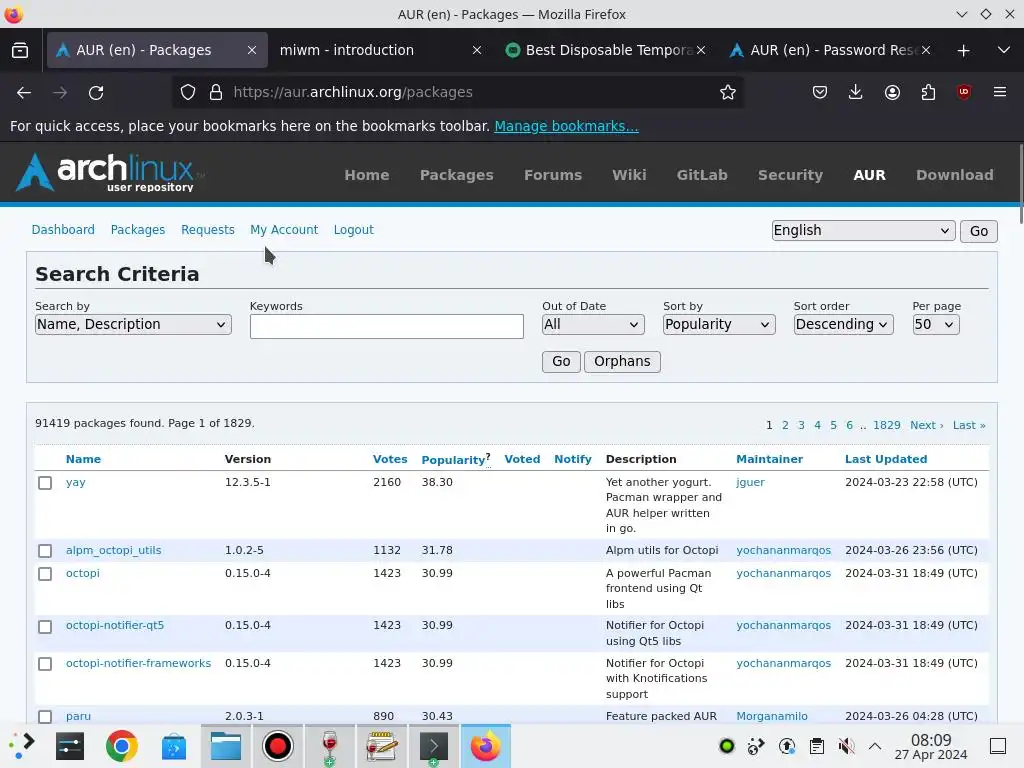1024x768 pixels.
Task: Go to the Next results page
Action: point(926,425)
